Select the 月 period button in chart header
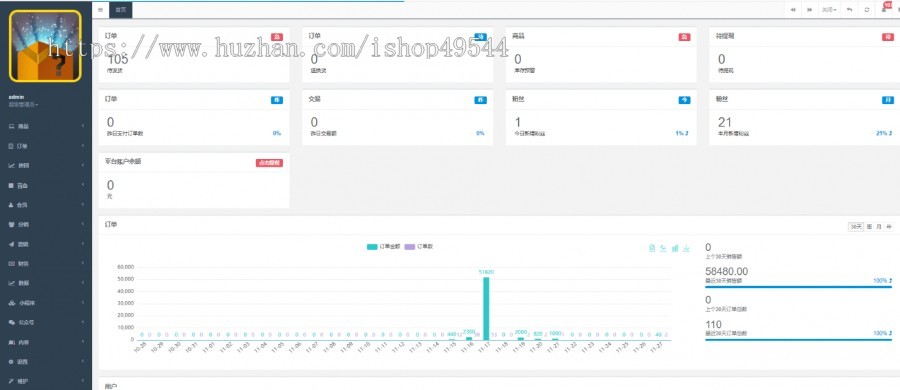900x390 pixels. [x=879, y=227]
